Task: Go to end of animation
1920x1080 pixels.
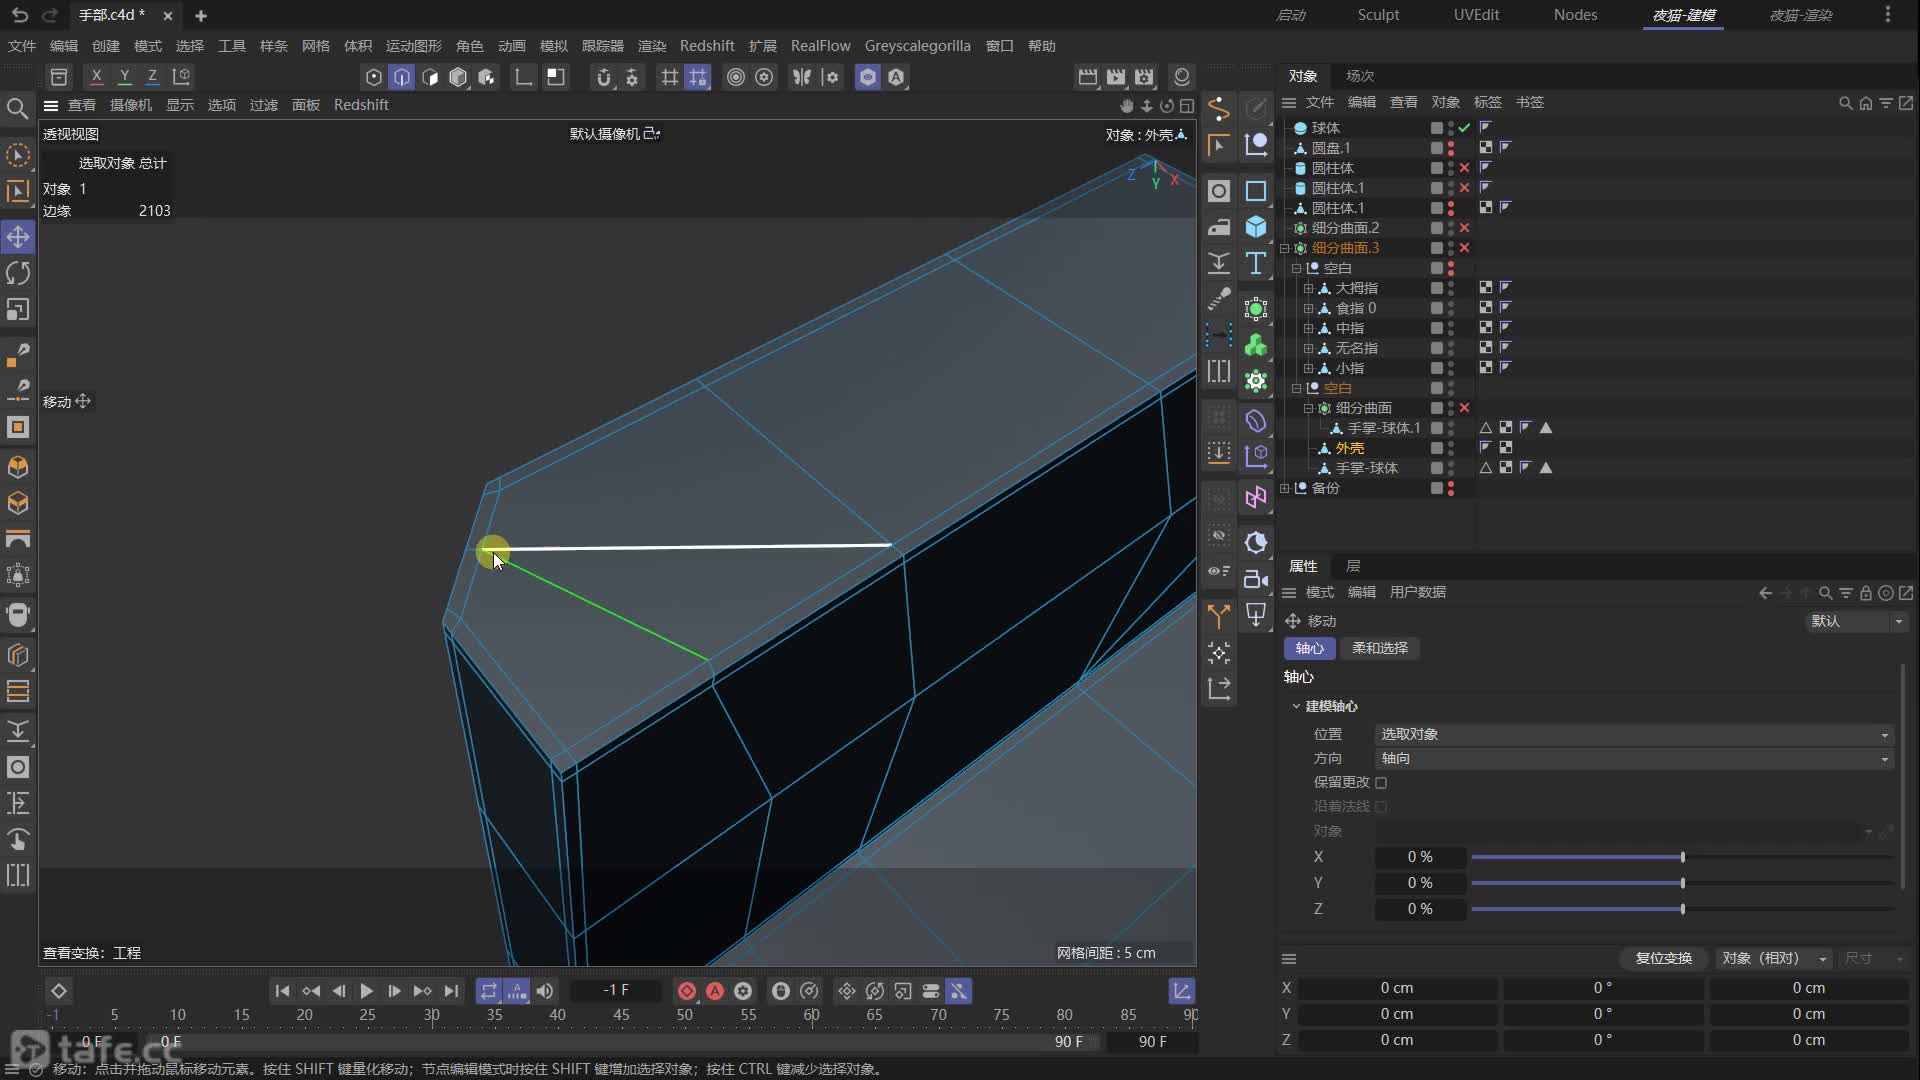Action: [x=451, y=991]
